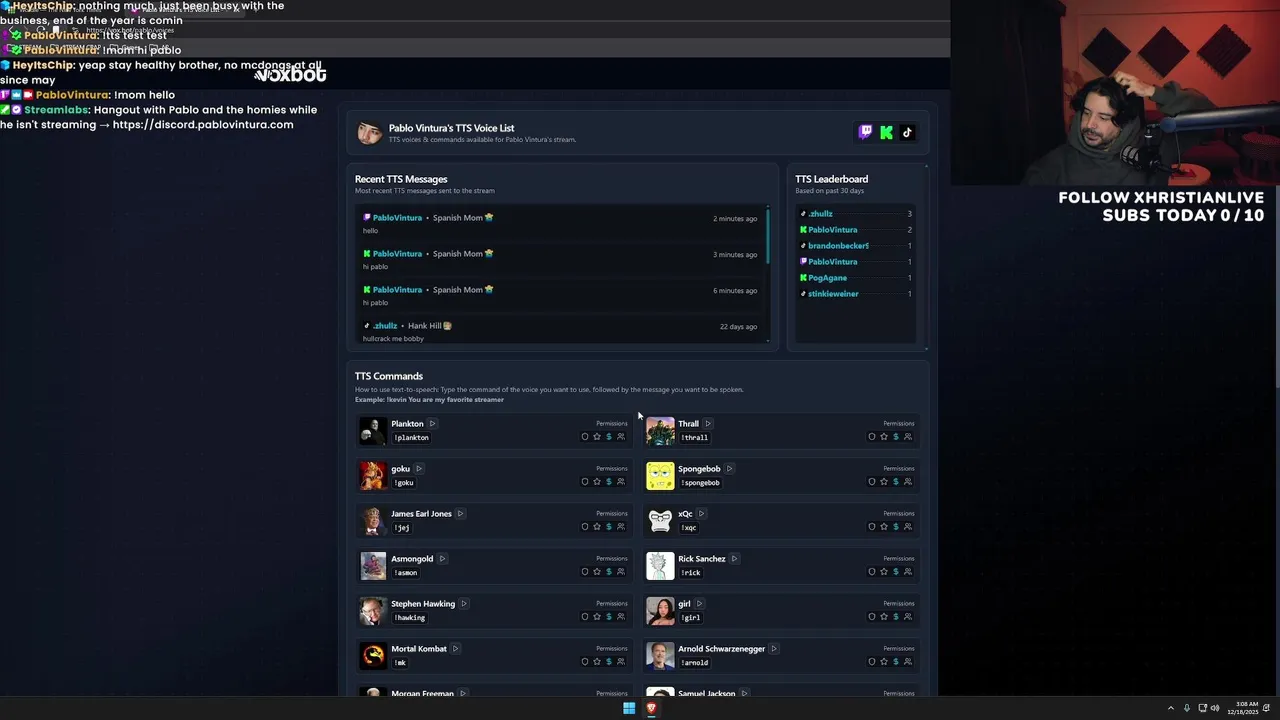Click the star icon for Arnold Schwarzenegger
Viewport: 1280px width, 720px height.
click(884, 662)
